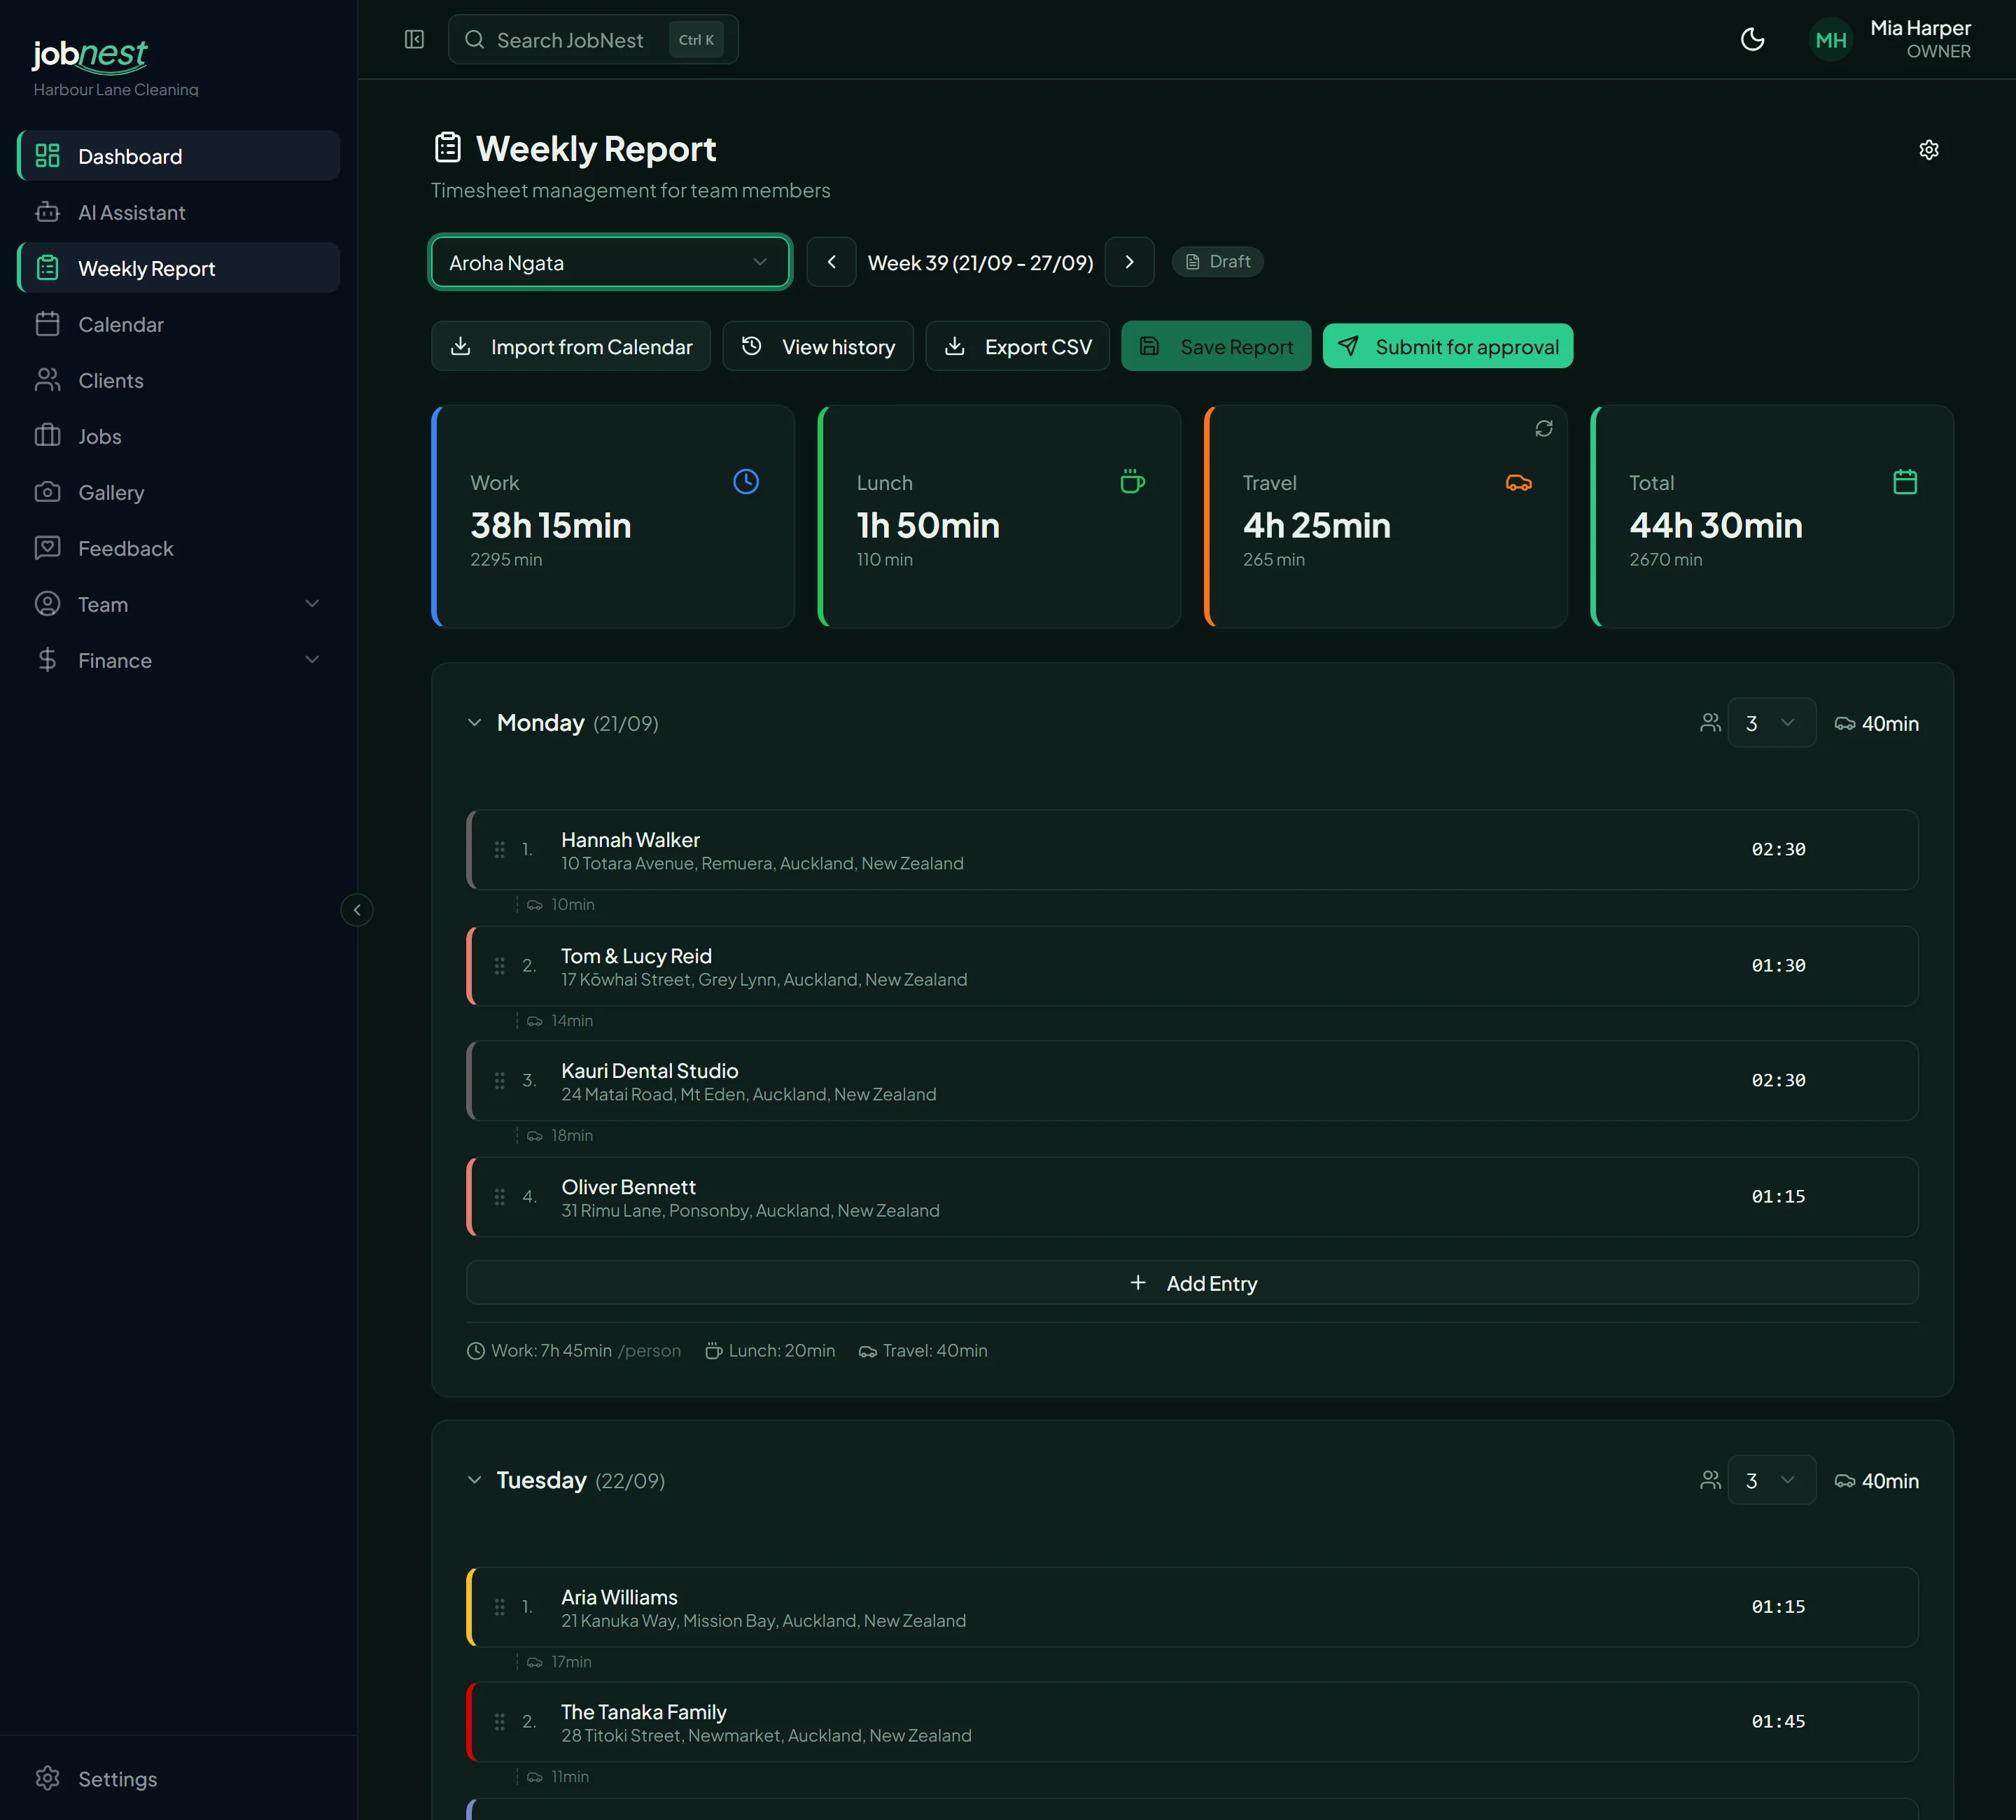
Task: Open Tuesday team size dropdown
Action: pos(1771,1480)
